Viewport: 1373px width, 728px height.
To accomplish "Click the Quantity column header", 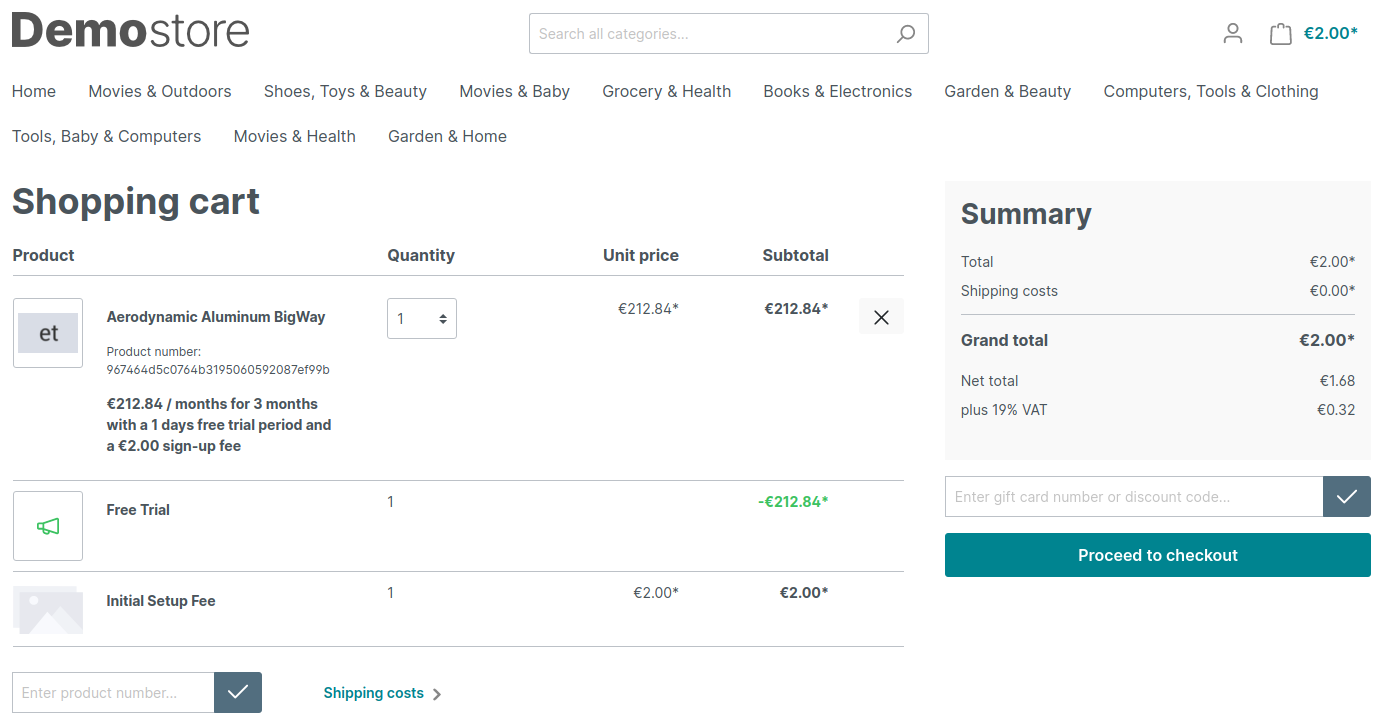I will [421, 255].
